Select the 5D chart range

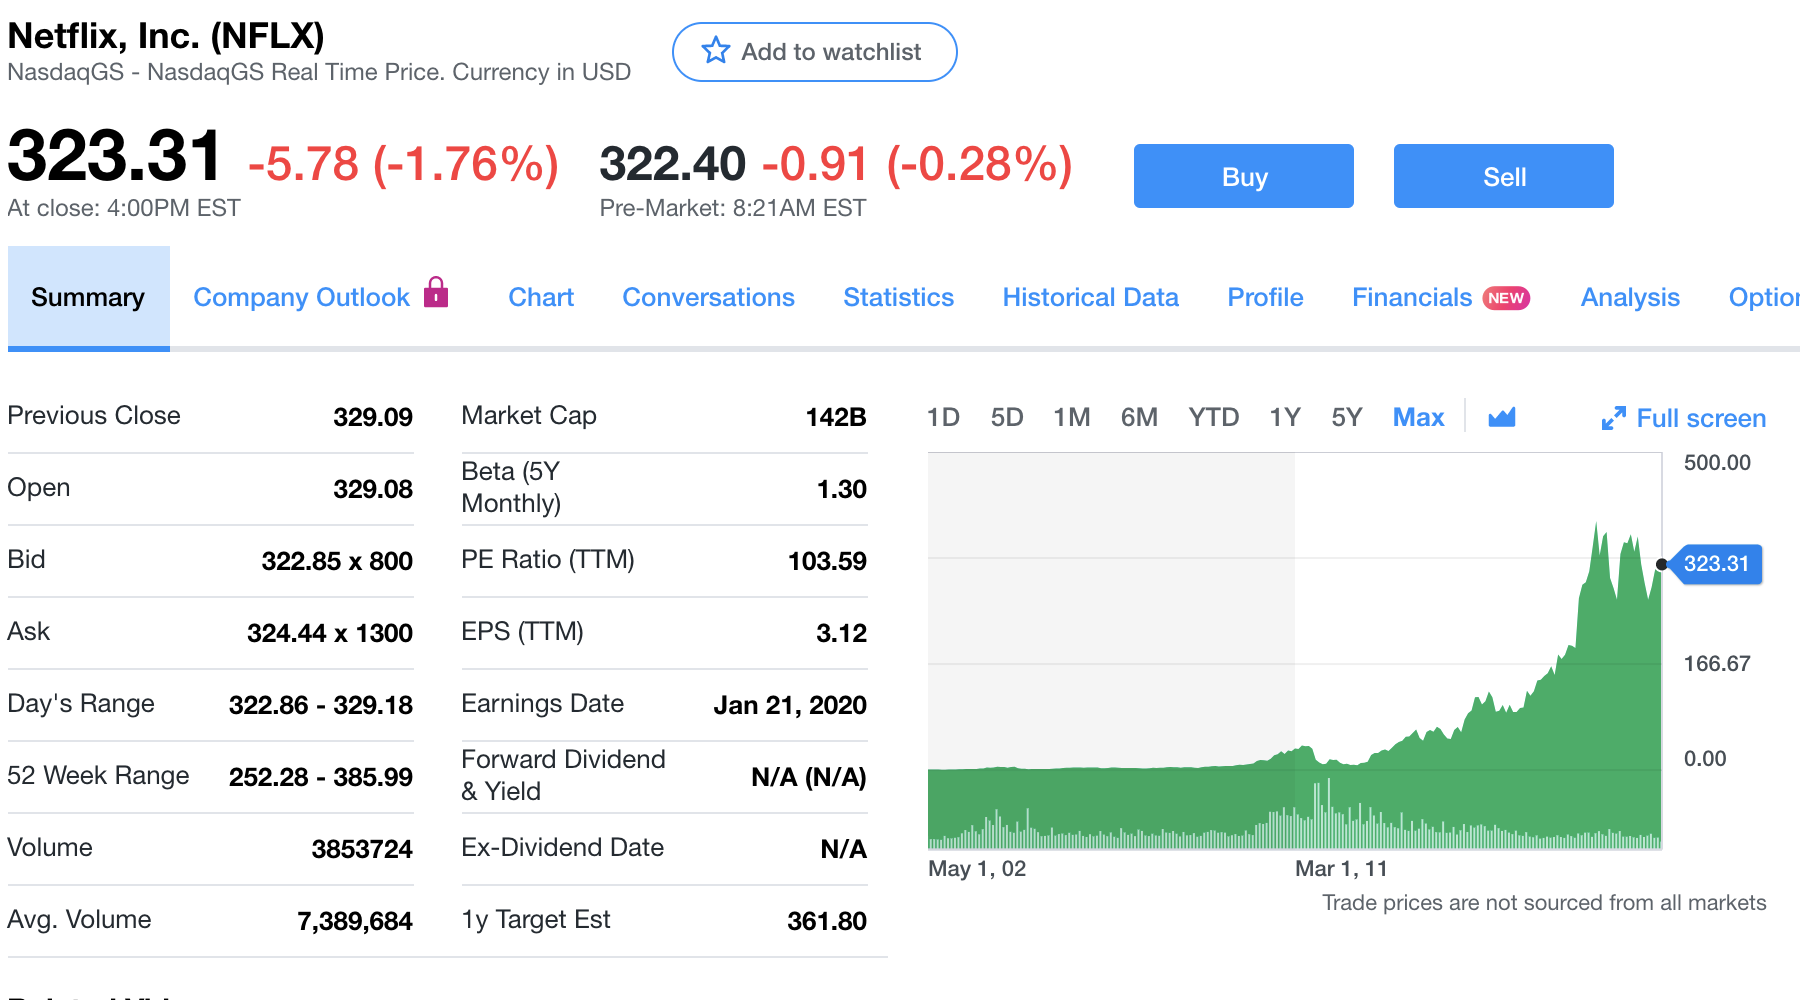click(1007, 417)
